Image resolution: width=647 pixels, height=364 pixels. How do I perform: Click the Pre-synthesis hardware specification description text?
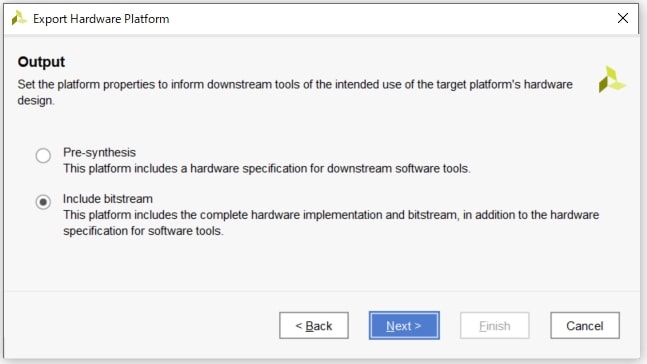[267, 168]
